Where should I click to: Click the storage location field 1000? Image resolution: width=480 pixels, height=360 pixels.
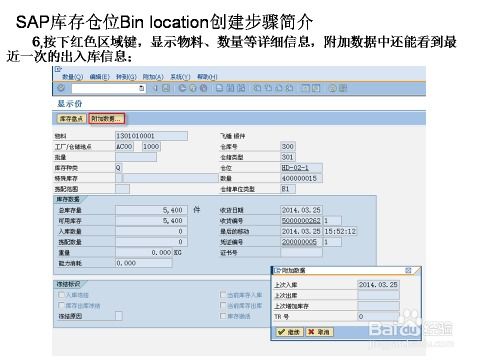click(151, 147)
